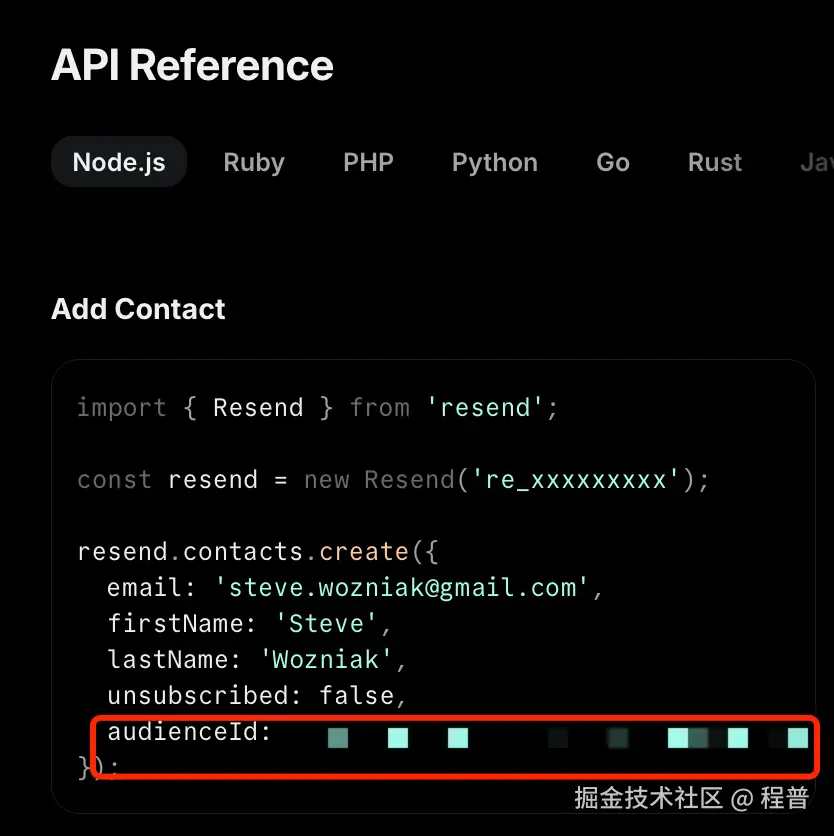Viewport: 834px width, 836px height.
Task: Click the 'resend' import string
Action: 486,407
